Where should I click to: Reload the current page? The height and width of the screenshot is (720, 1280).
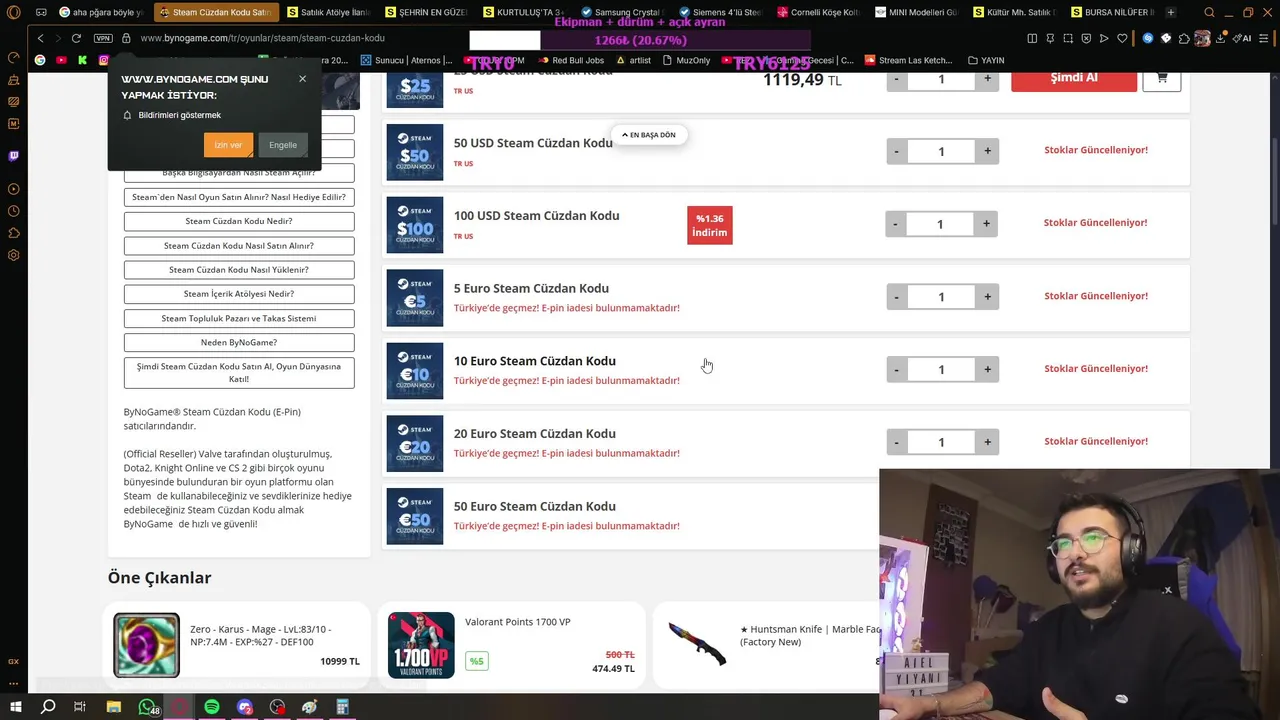point(76,38)
